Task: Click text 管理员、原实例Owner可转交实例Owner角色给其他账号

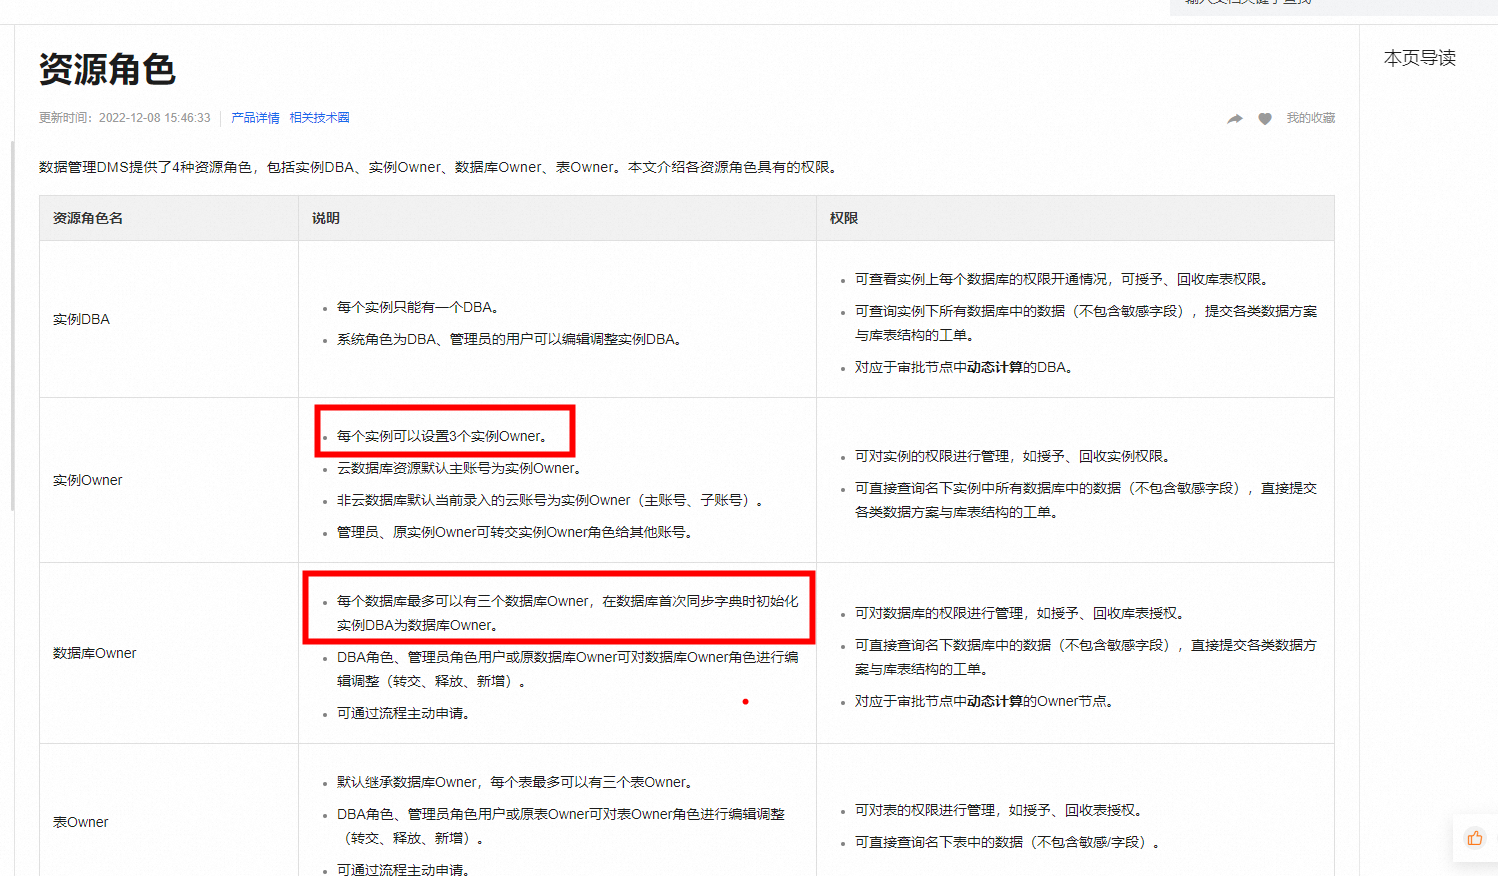Action: (514, 532)
